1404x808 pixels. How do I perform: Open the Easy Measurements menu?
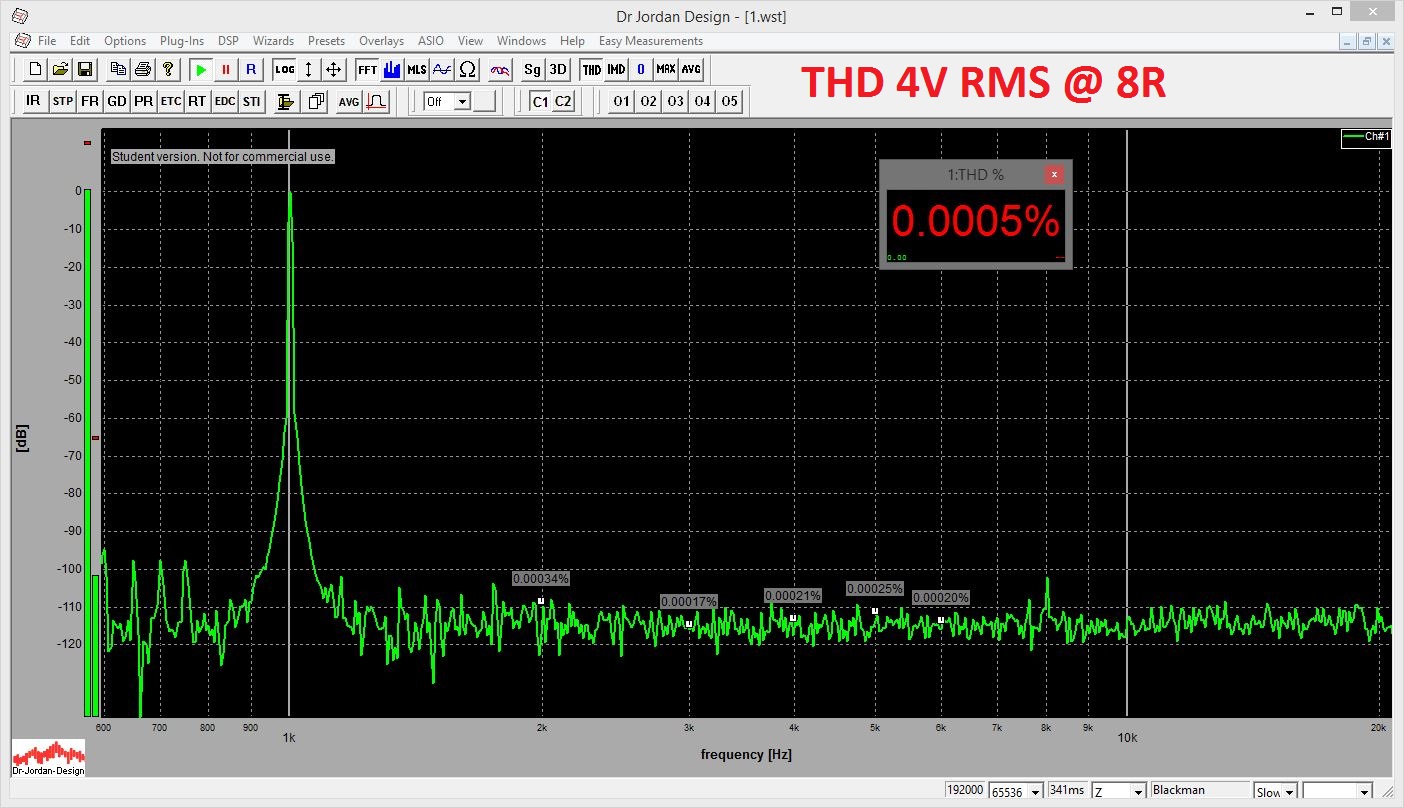(x=651, y=41)
